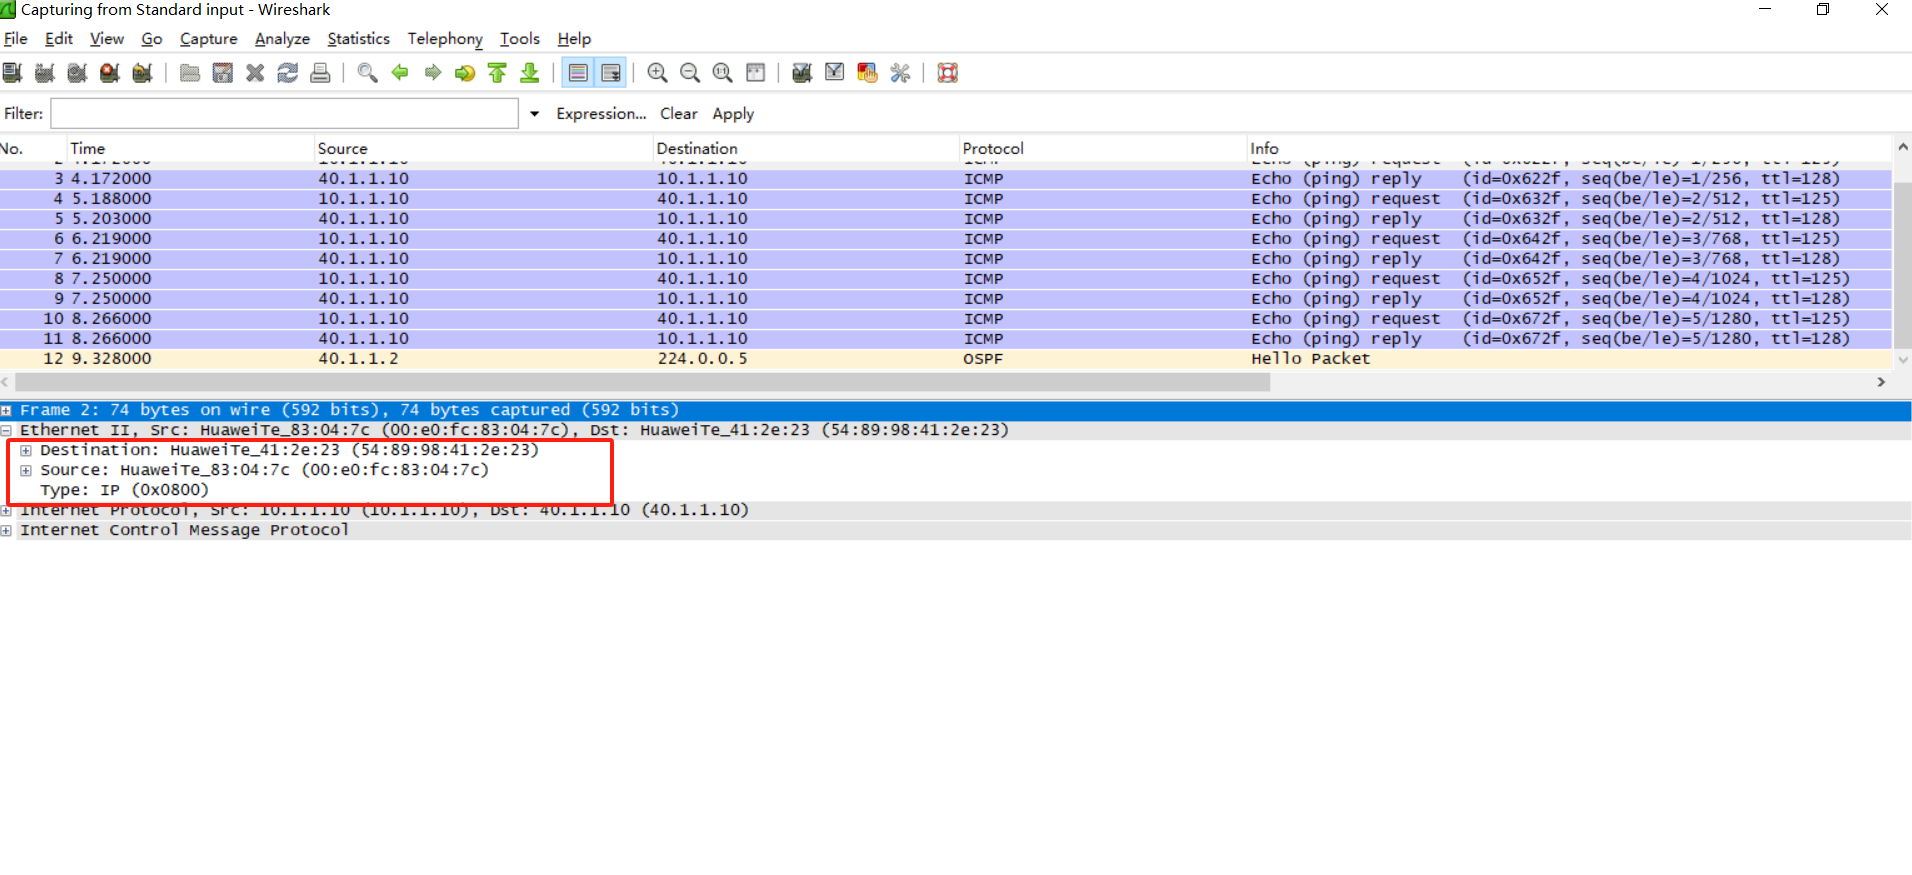Click the packet list vertical scrollbar
The image size is (1912, 875).
1903,265
